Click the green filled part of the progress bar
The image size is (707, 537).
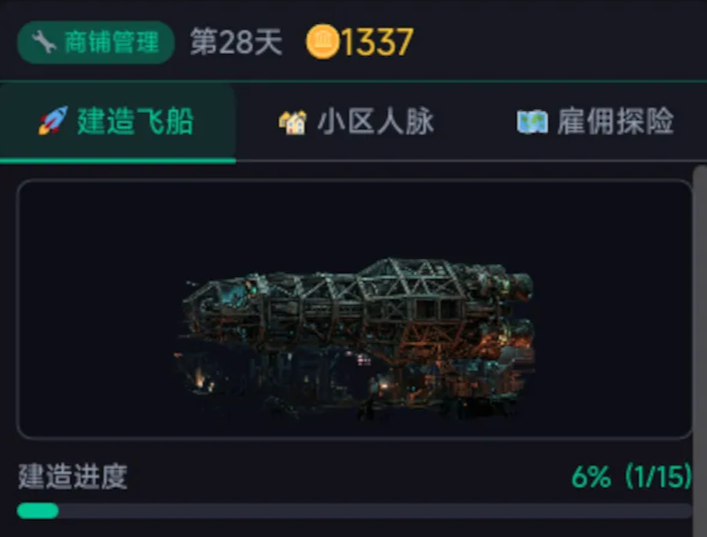point(38,511)
